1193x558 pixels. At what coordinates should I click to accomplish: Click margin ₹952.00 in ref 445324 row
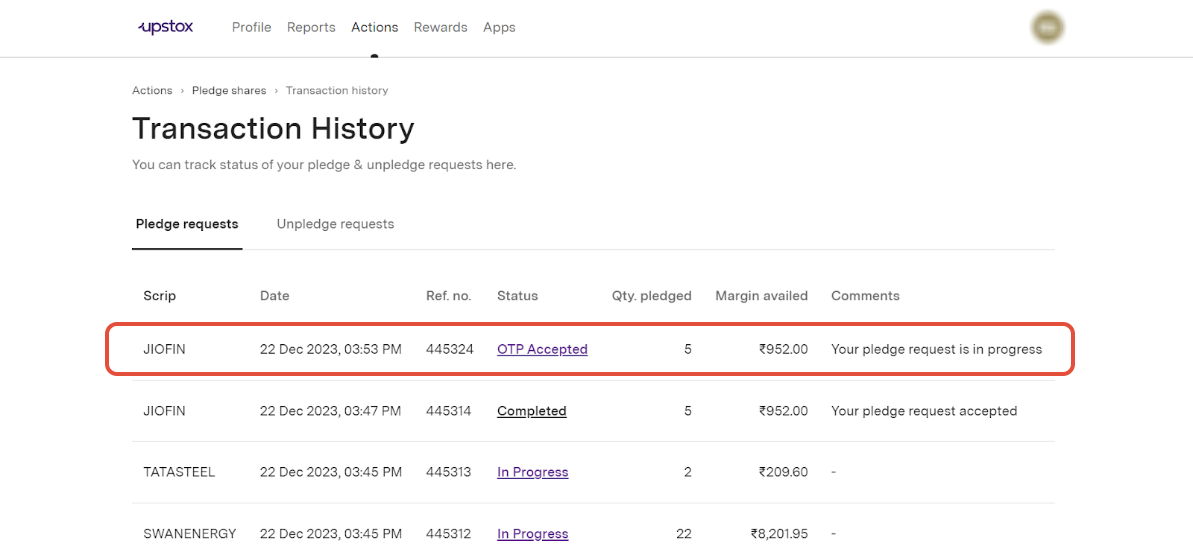point(783,349)
